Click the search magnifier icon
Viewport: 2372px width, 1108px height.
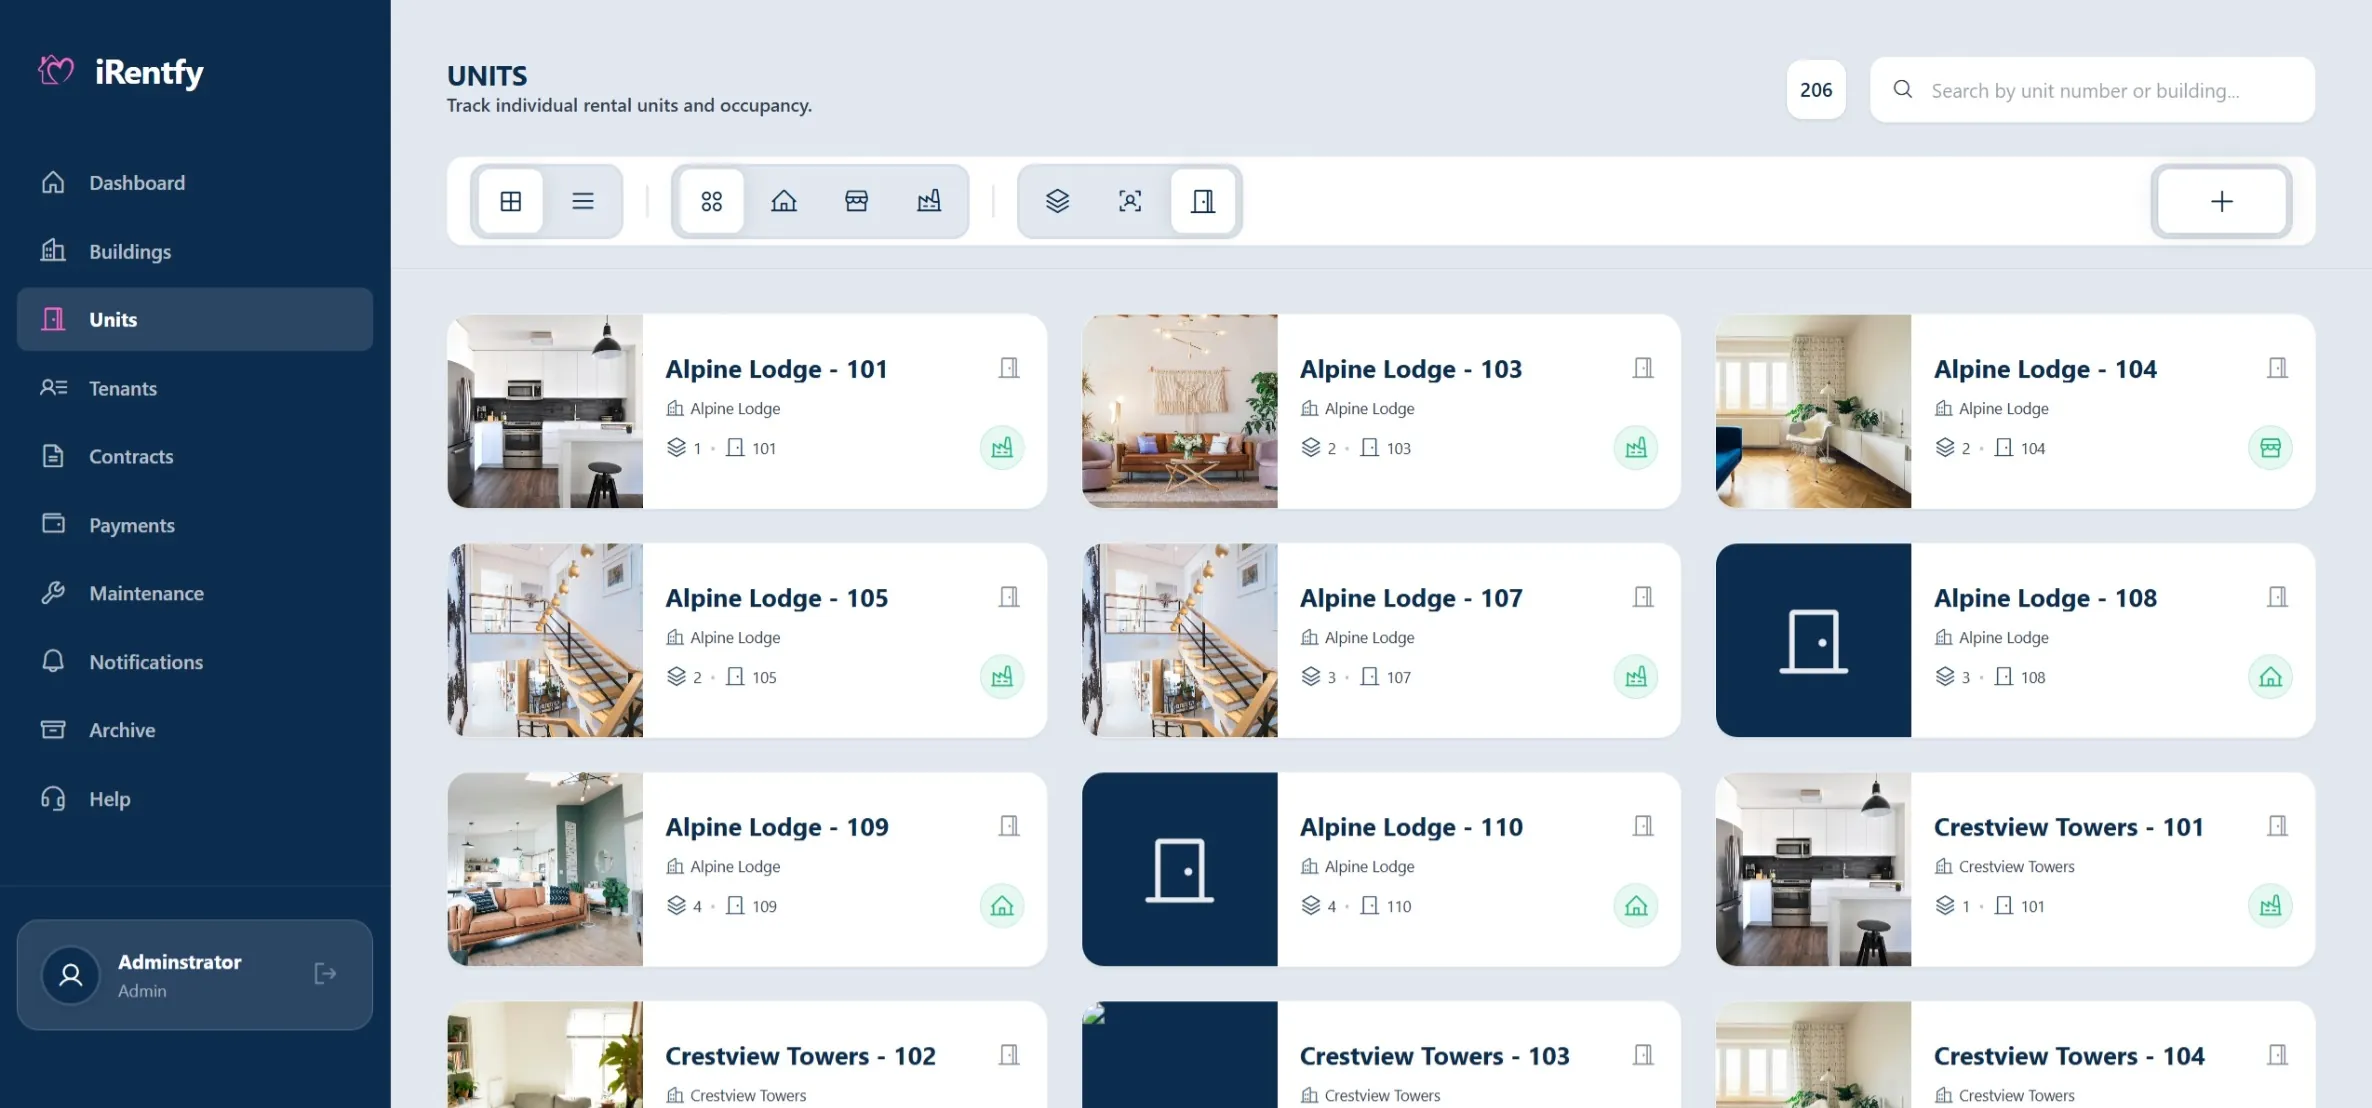point(1903,90)
